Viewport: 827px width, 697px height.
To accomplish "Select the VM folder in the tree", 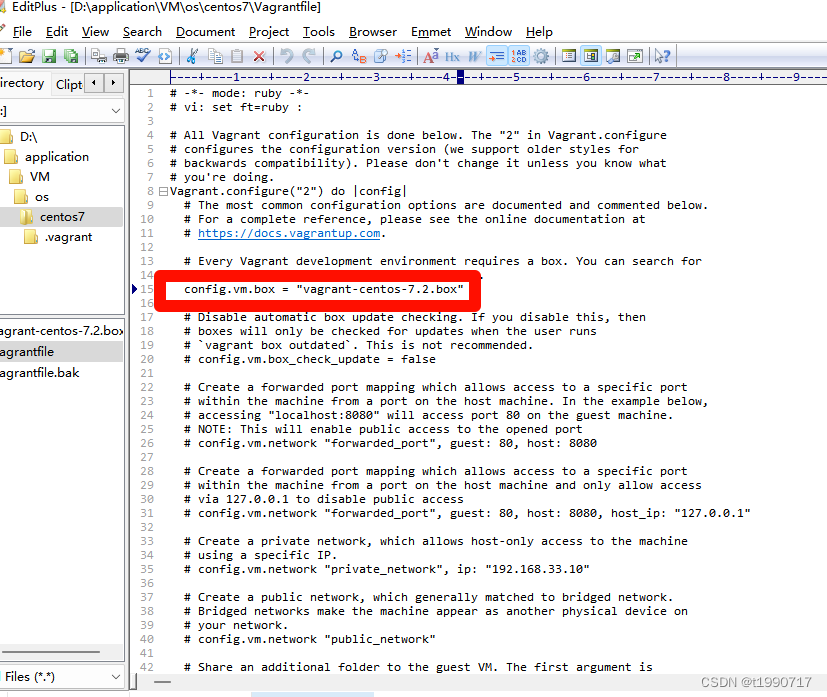I will pyautogui.click(x=40, y=177).
